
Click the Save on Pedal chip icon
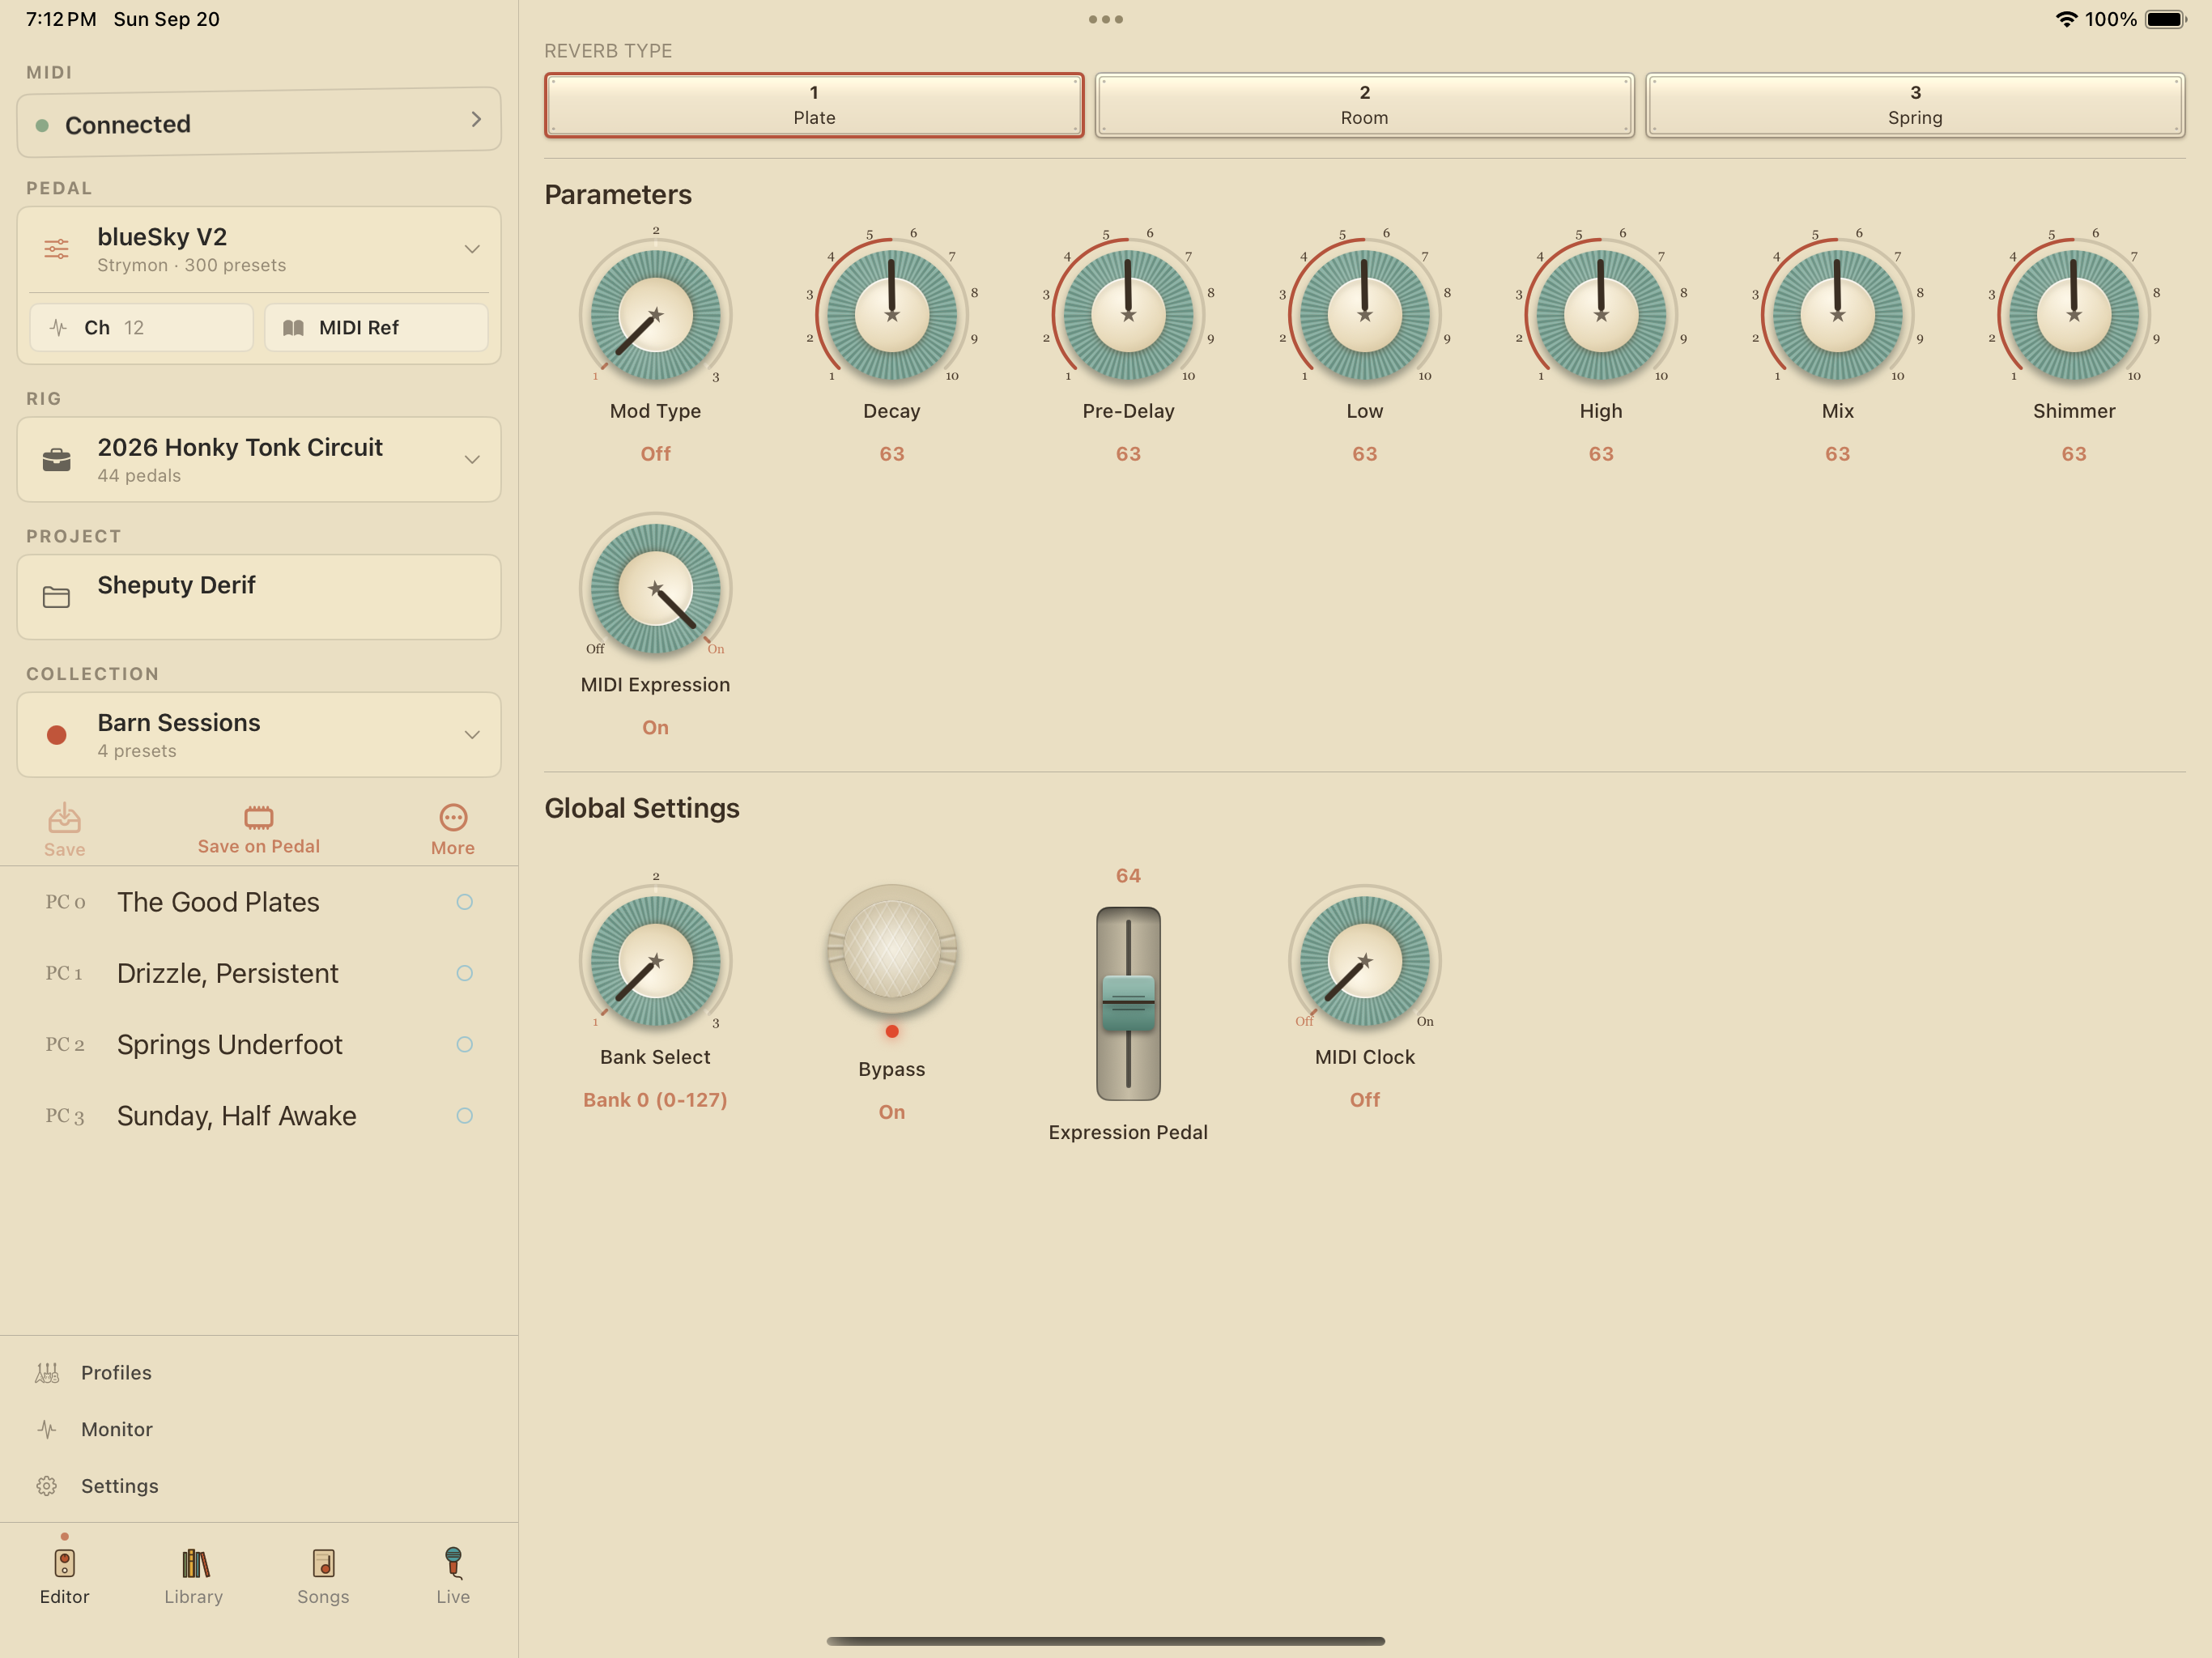[x=258, y=817]
